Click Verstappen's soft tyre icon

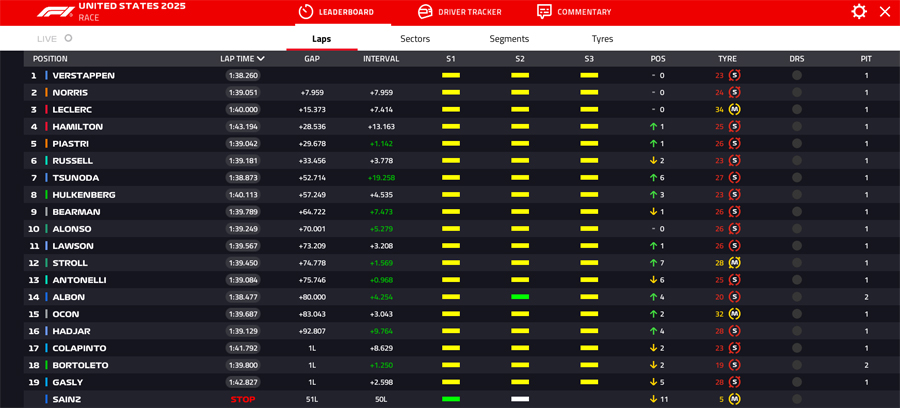pos(735,76)
